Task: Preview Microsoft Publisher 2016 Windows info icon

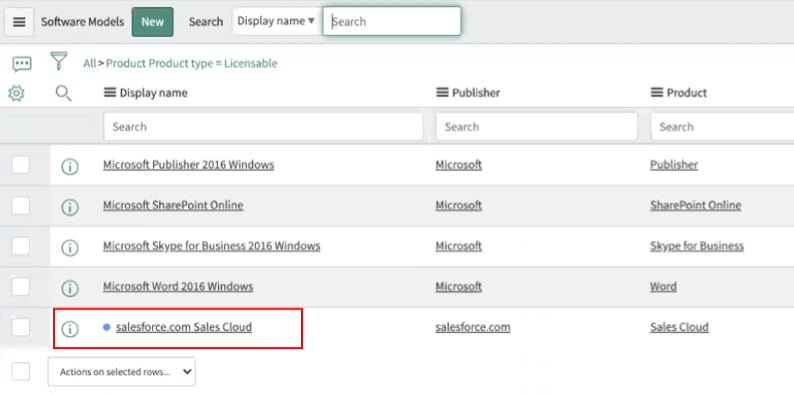Action: click(x=70, y=167)
